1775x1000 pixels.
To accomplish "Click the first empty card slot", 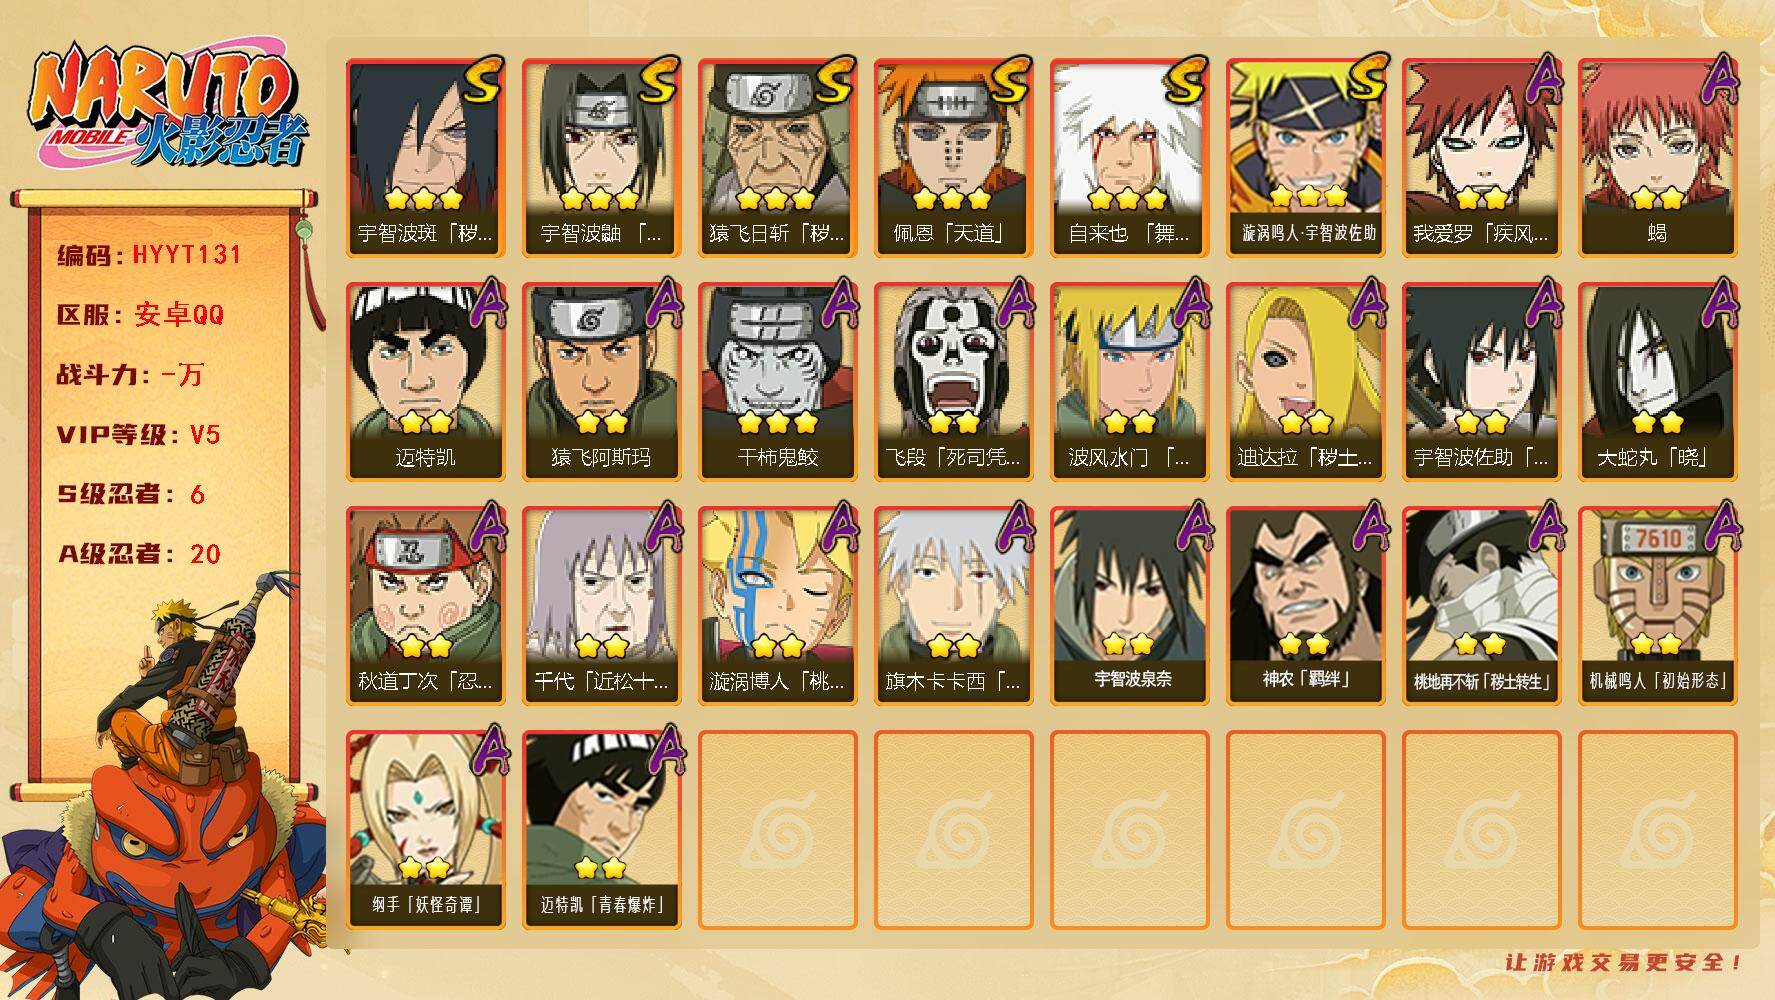I will (x=777, y=830).
